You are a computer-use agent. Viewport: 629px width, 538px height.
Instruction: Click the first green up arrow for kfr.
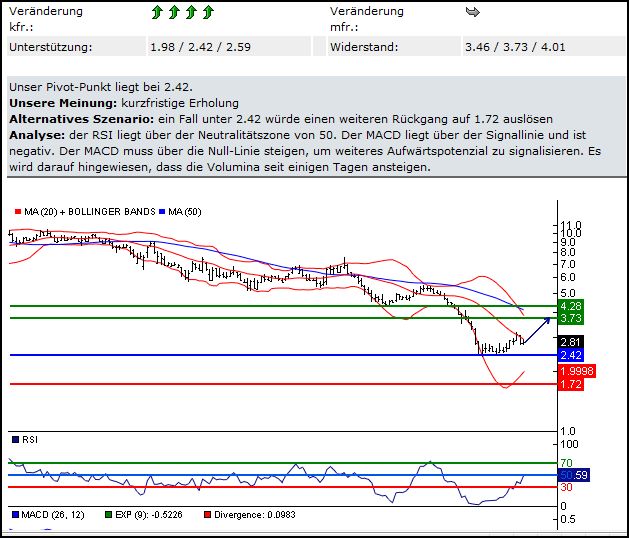coord(157,13)
